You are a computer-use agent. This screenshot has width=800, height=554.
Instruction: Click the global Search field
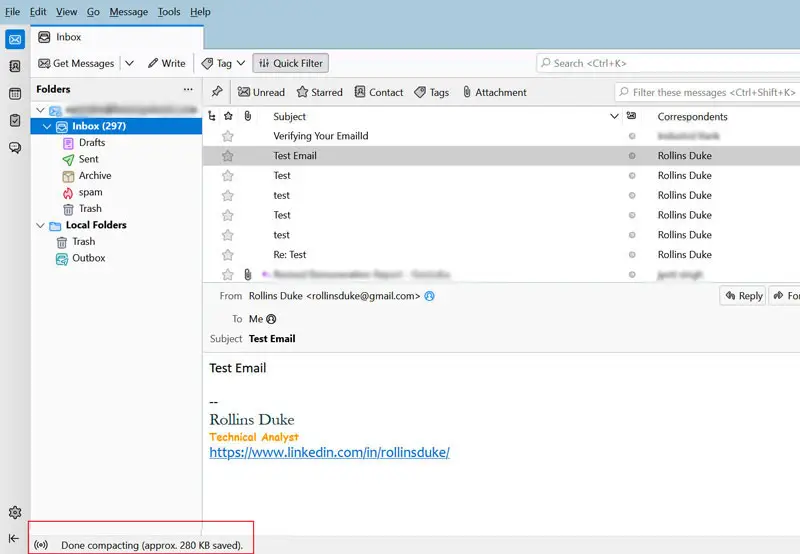pos(668,63)
